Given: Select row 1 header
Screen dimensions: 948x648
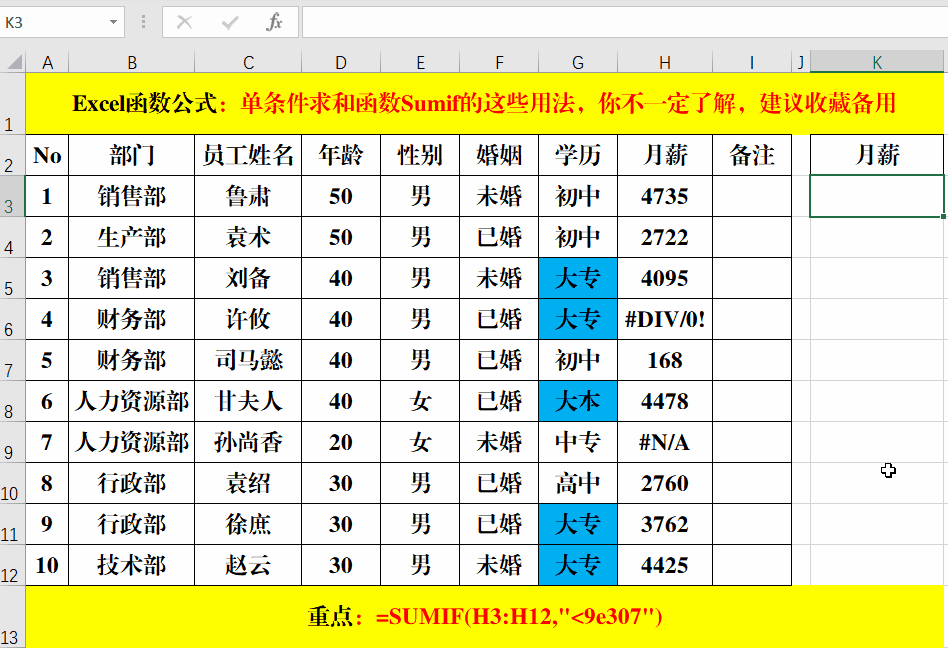Looking at the screenshot, I should pyautogui.click(x=12, y=103).
